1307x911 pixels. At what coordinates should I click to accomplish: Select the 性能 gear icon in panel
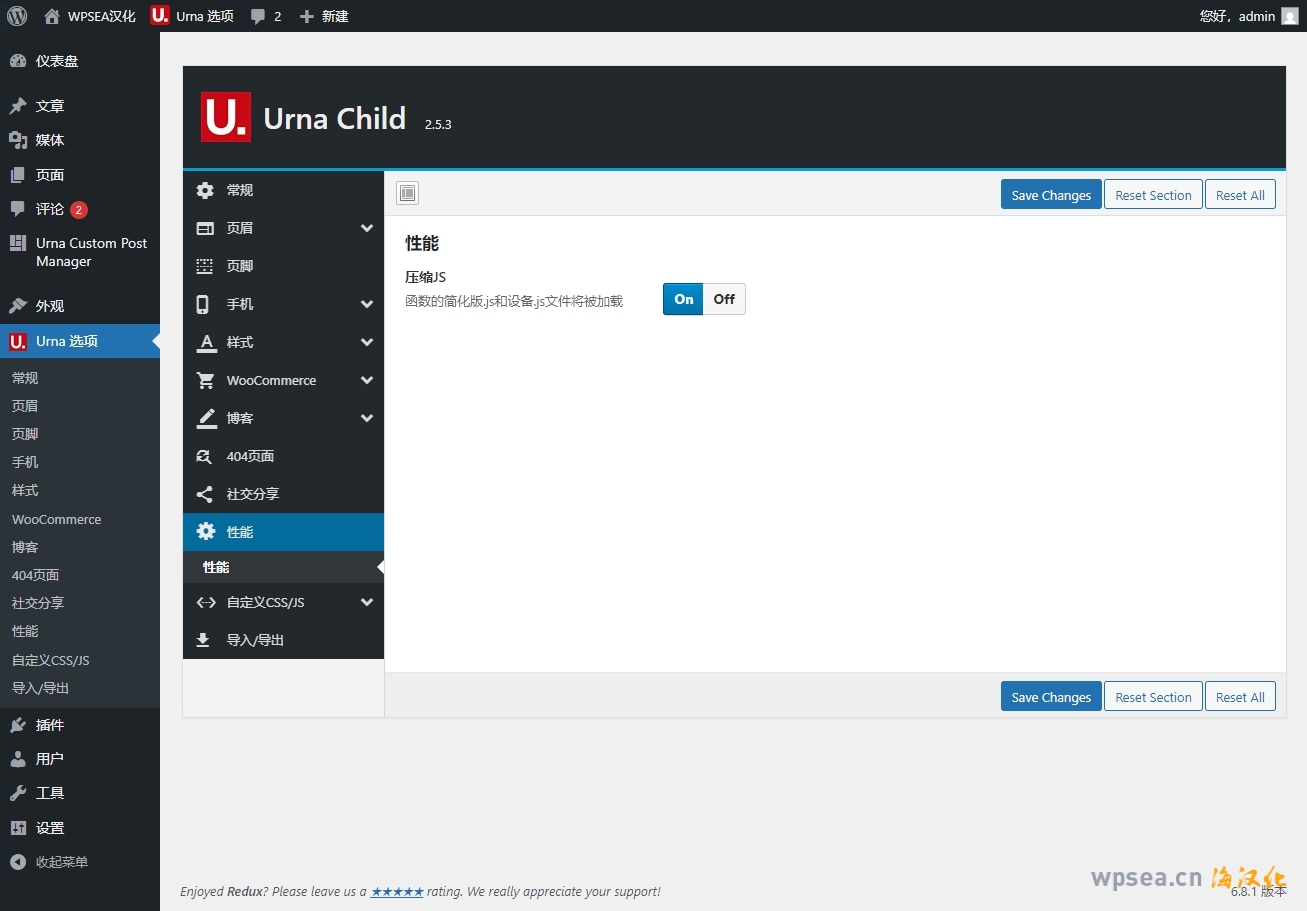click(206, 532)
